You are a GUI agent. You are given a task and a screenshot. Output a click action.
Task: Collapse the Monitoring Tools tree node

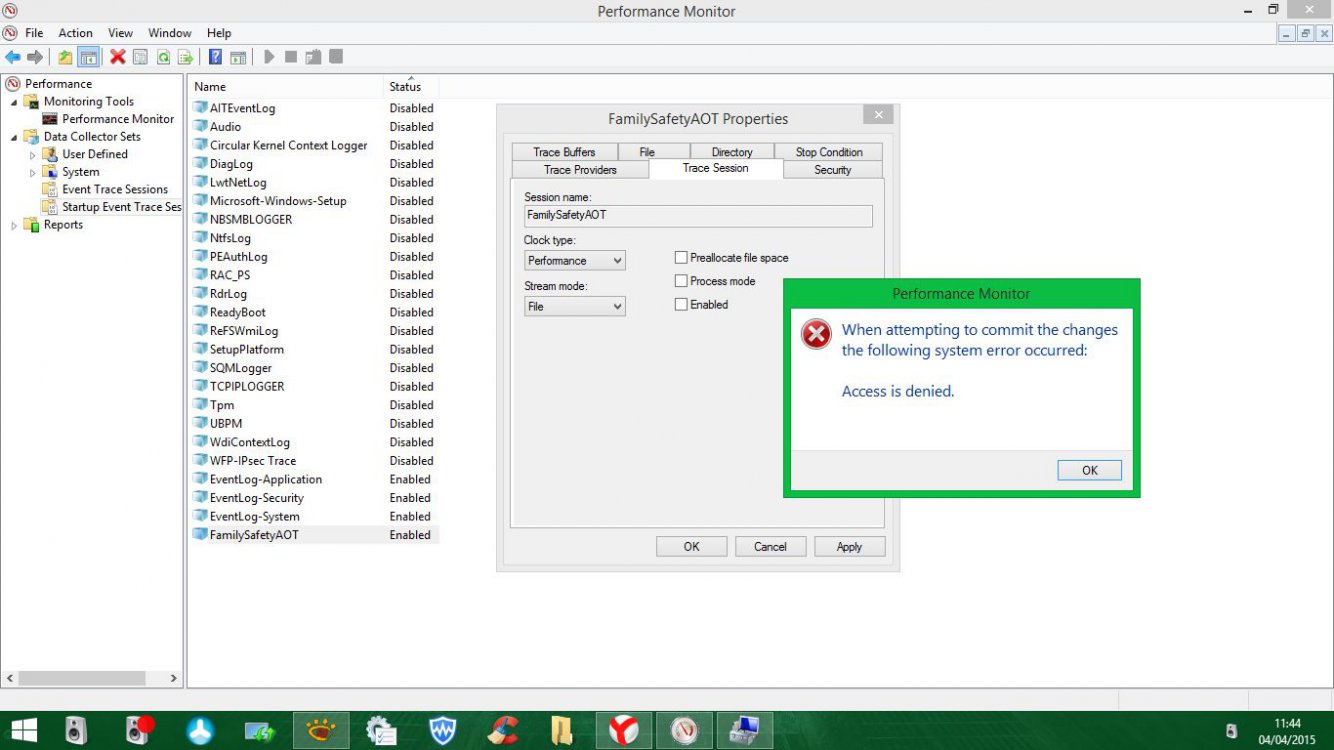pyautogui.click(x=14, y=102)
